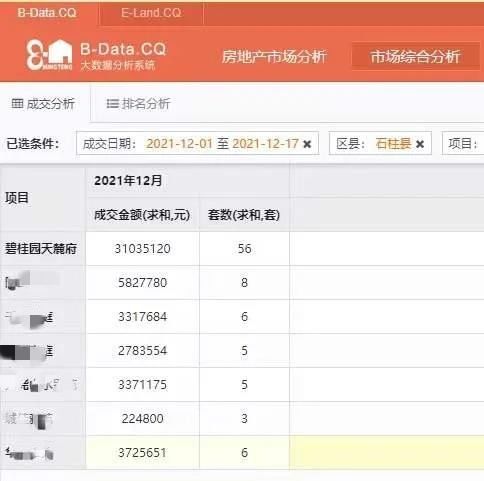Image resolution: width=484 pixels, height=481 pixels.
Task: Remove the 成交日期 filter with x
Action: click(x=307, y=144)
